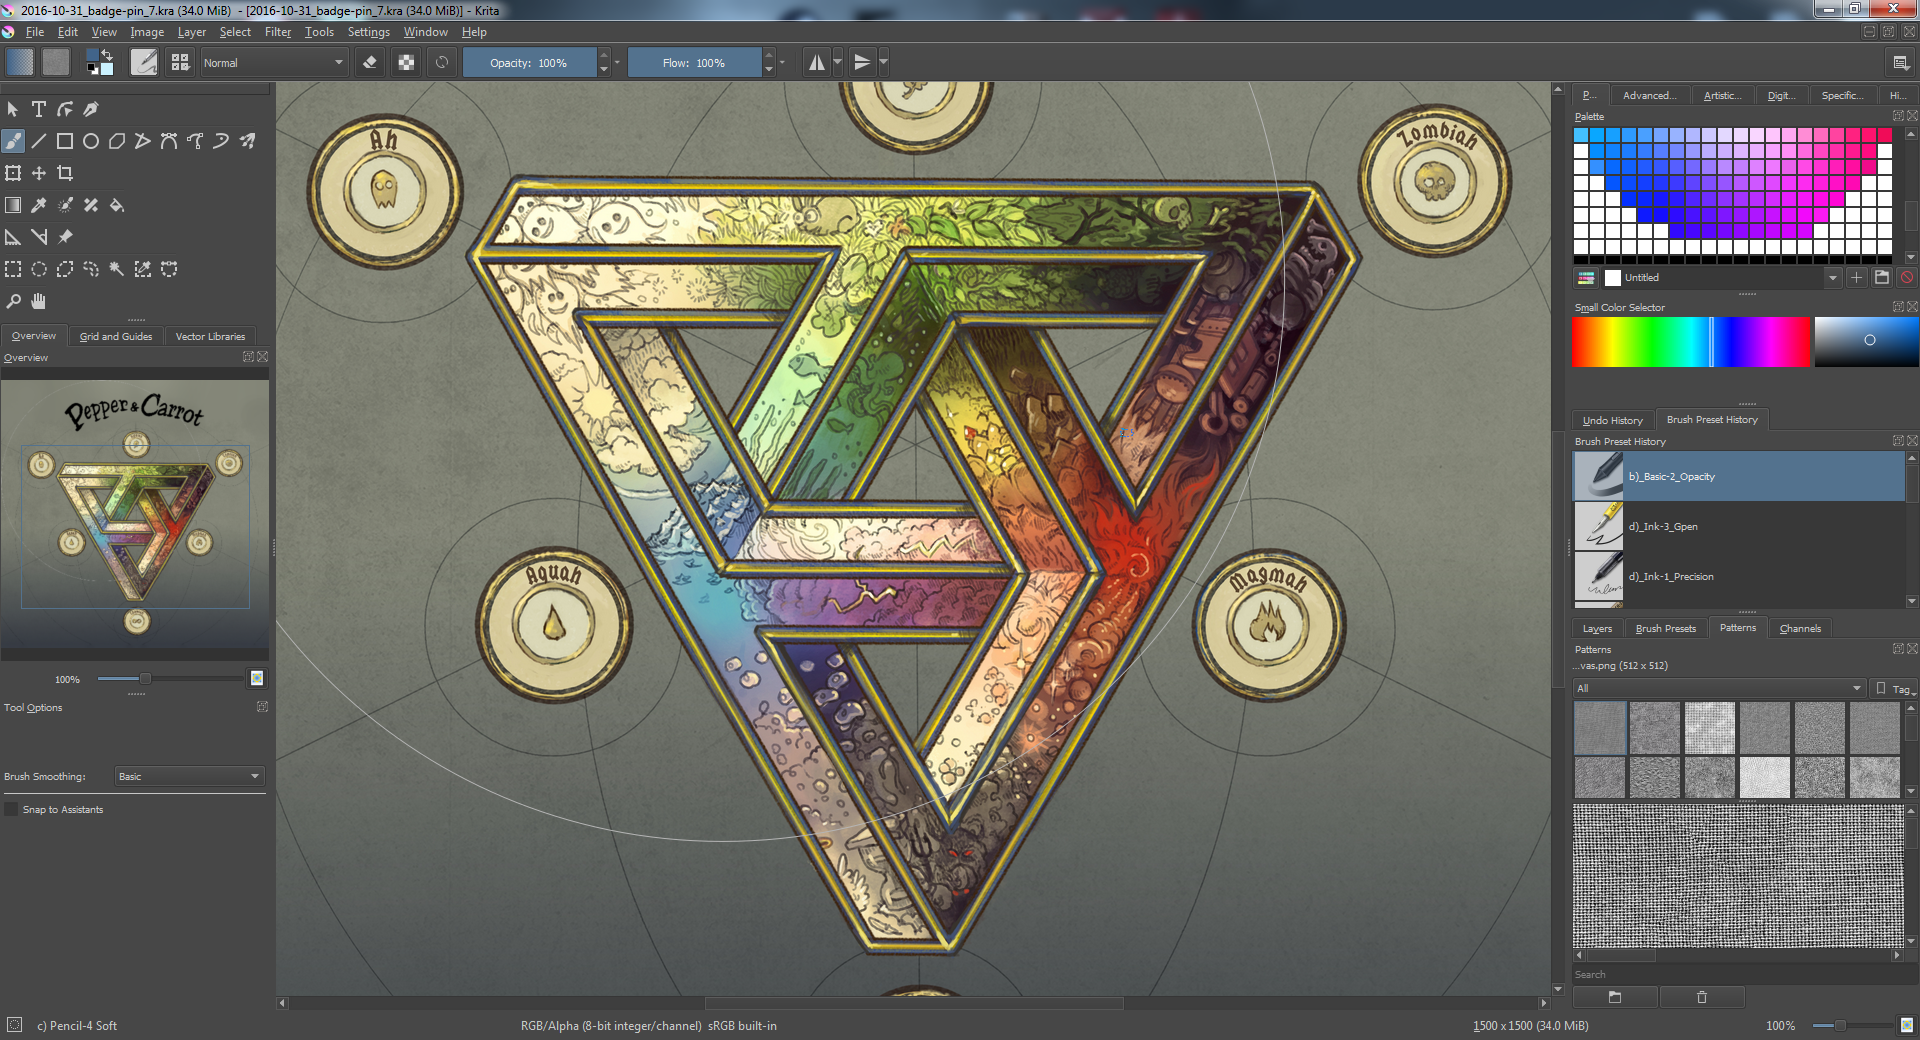
Task: Select the Polygon tool
Action: [x=117, y=141]
